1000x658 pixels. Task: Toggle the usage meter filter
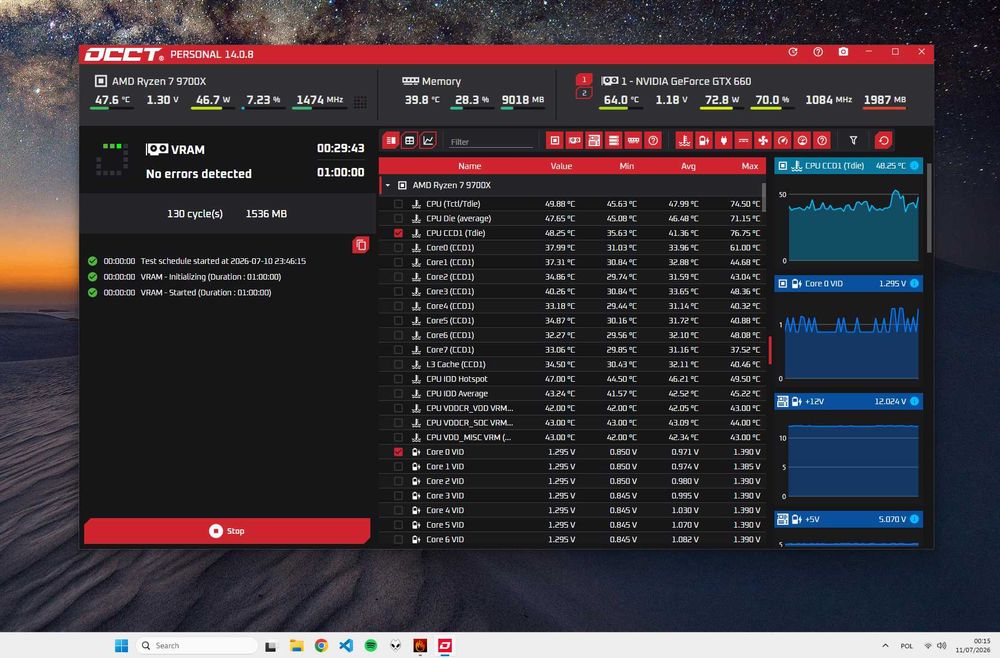click(x=802, y=140)
